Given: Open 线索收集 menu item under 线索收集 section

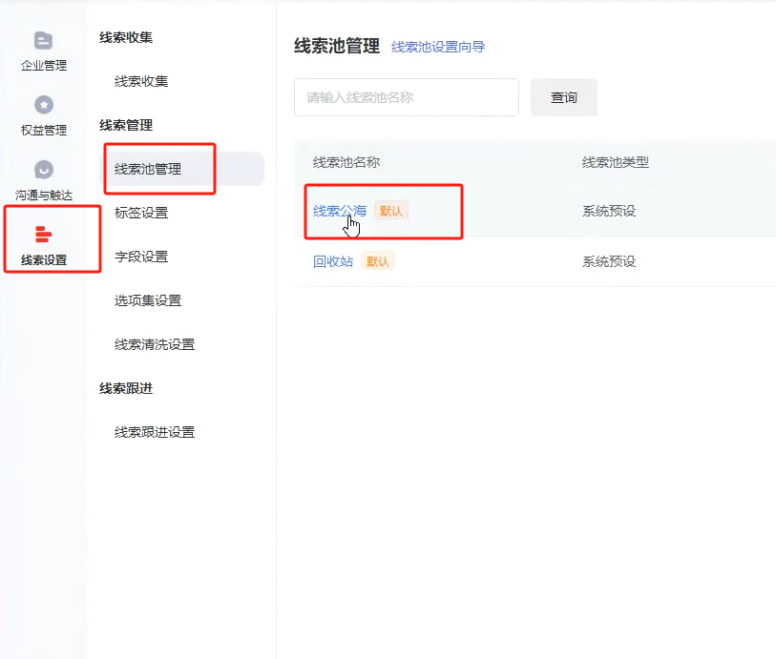Looking at the screenshot, I should tap(141, 81).
